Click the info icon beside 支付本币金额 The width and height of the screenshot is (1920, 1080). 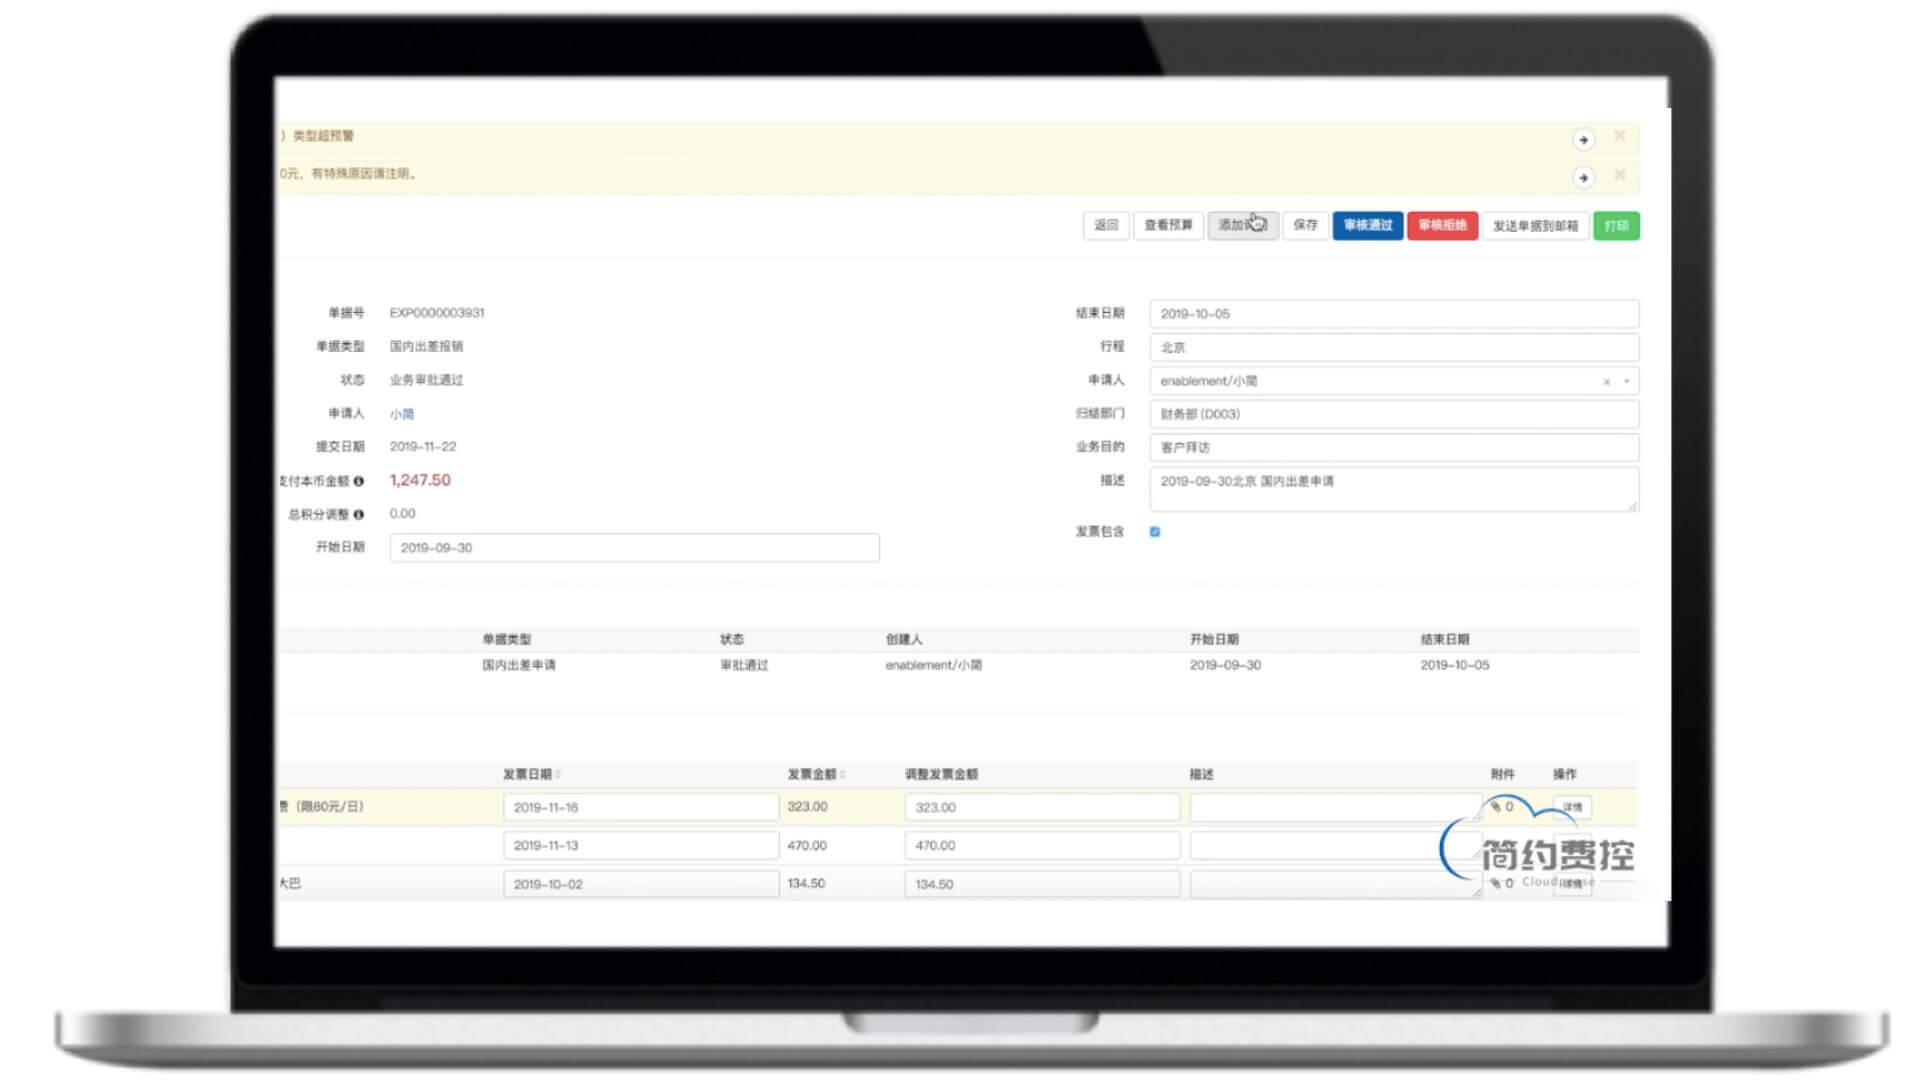(359, 481)
